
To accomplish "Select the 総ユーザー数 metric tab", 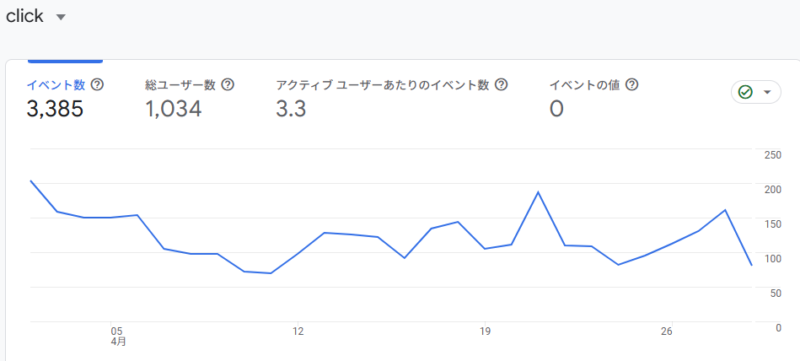I will coord(189,97).
